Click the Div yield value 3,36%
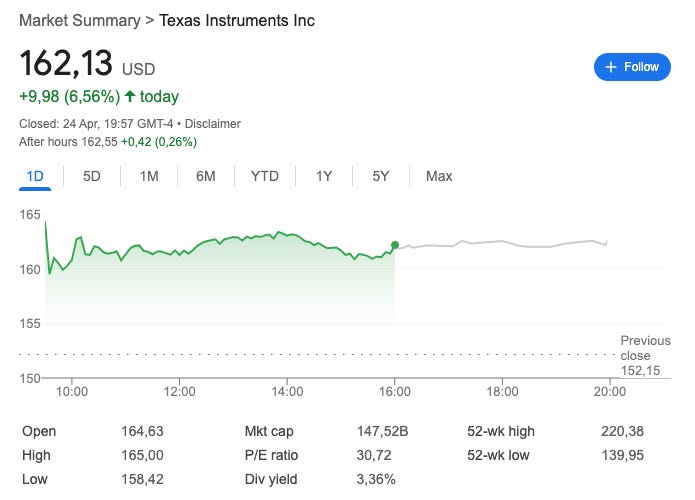 (x=376, y=479)
